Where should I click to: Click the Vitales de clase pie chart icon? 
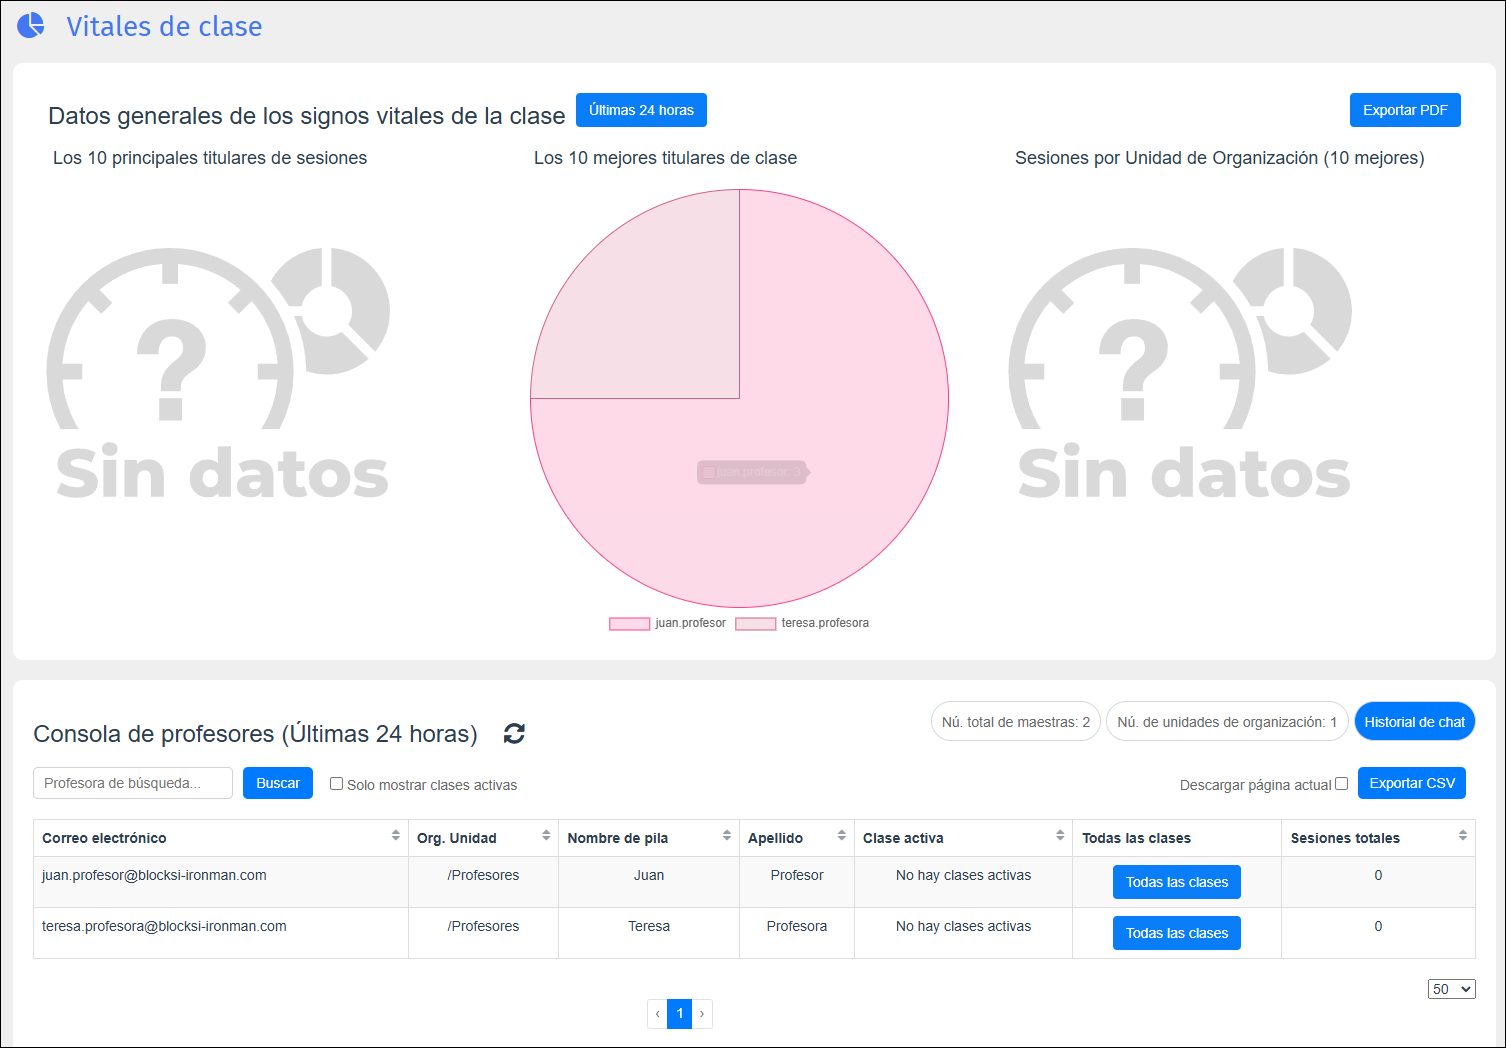pos(31,25)
